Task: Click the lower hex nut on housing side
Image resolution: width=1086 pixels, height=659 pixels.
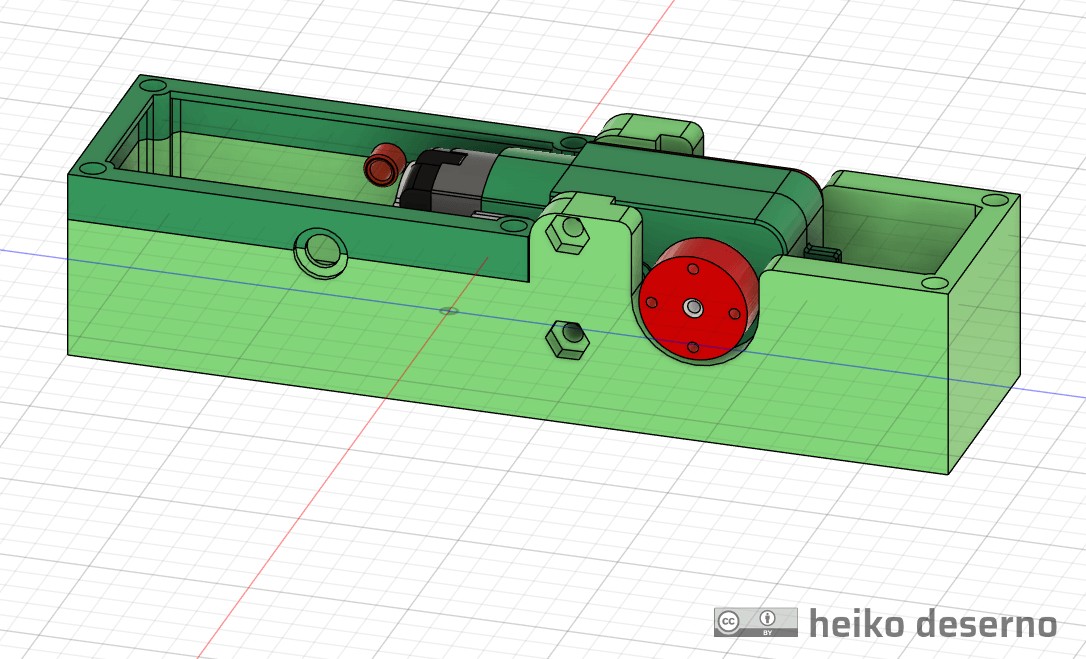Action: click(565, 339)
